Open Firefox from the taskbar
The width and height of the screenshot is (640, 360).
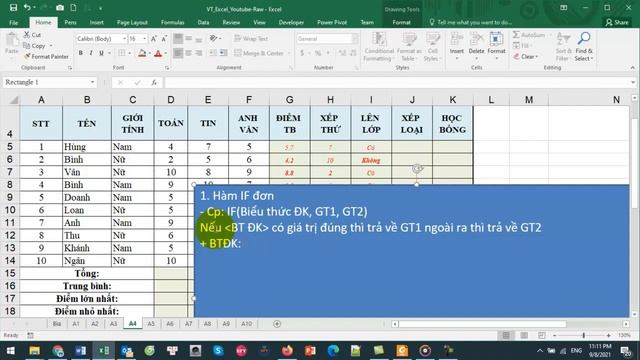pyautogui.click(x=287, y=351)
